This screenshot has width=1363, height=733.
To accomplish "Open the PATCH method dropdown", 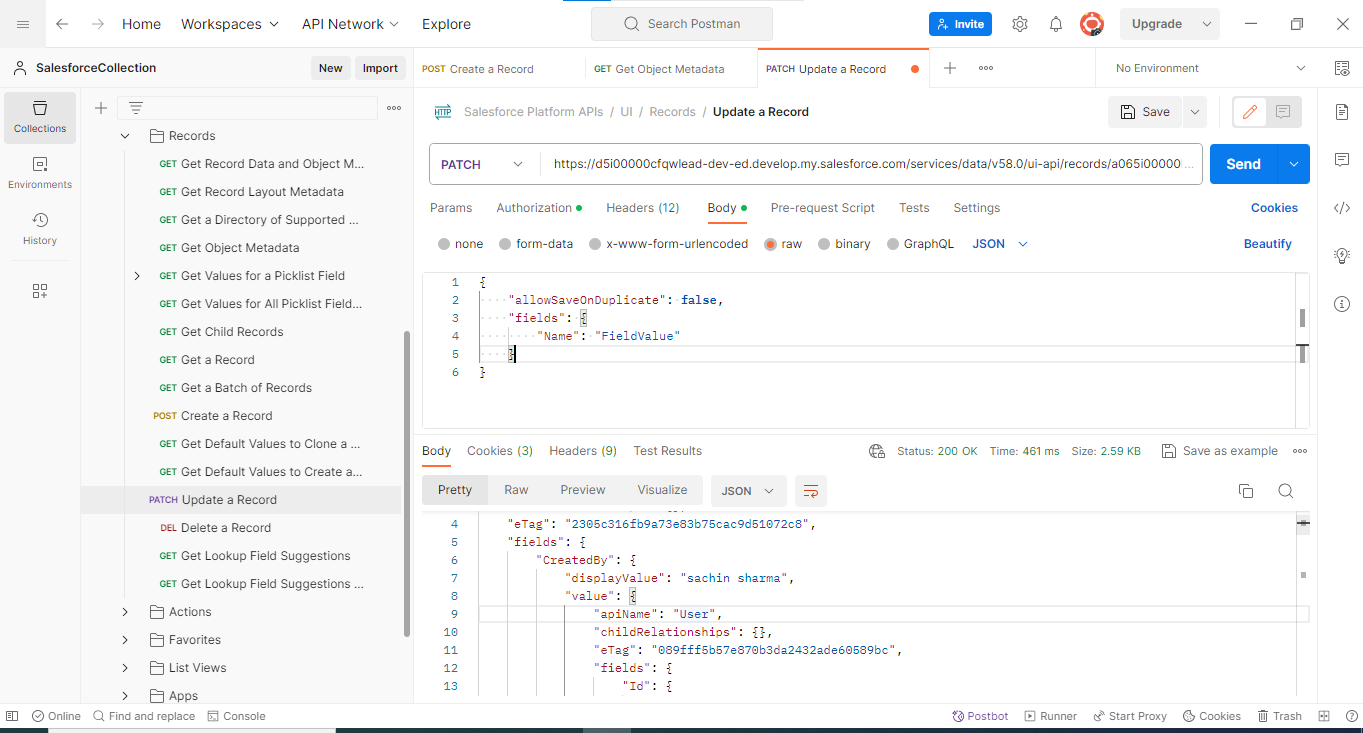I will (484, 164).
